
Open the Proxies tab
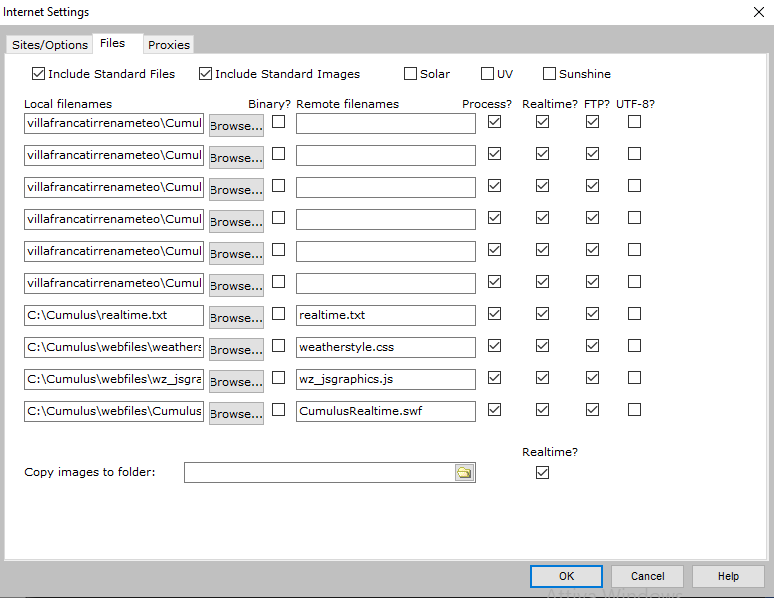pos(168,45)
